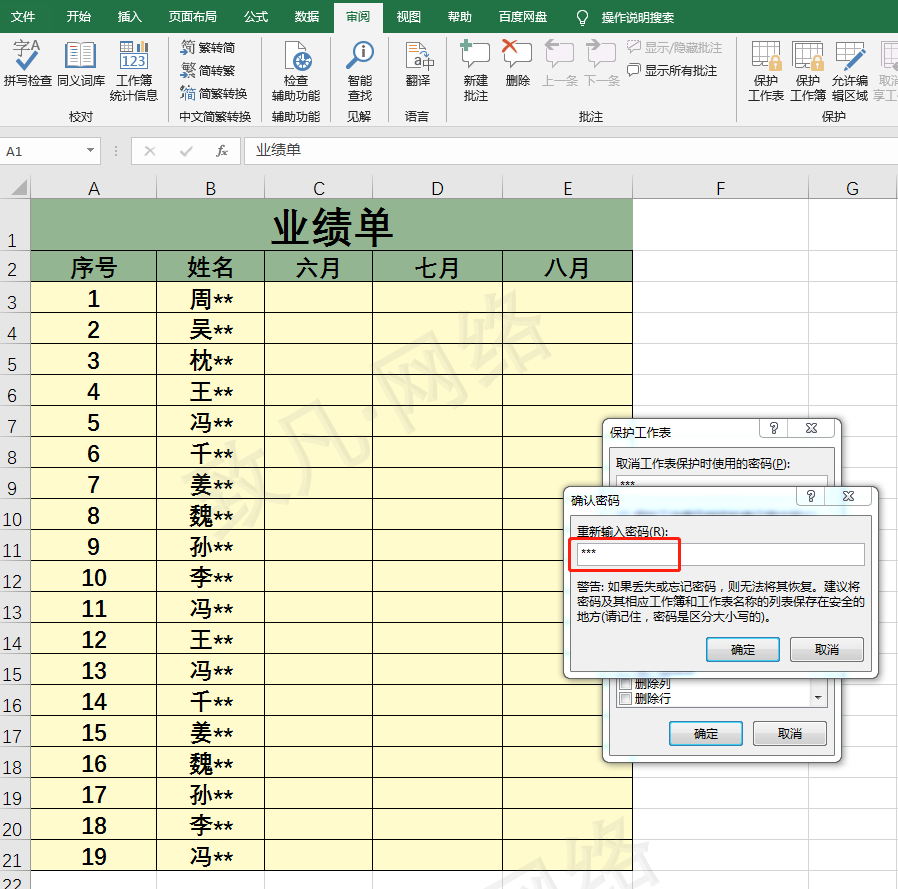Run the spelling check (拼写检查) tool
This screenshot has height=889, width=898.
tap(27, 63)
